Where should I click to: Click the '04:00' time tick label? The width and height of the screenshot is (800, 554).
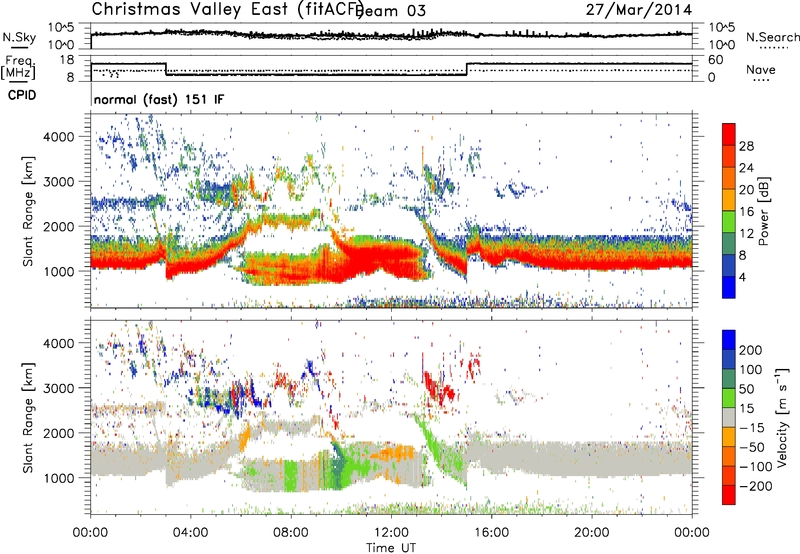coord(190,533)
